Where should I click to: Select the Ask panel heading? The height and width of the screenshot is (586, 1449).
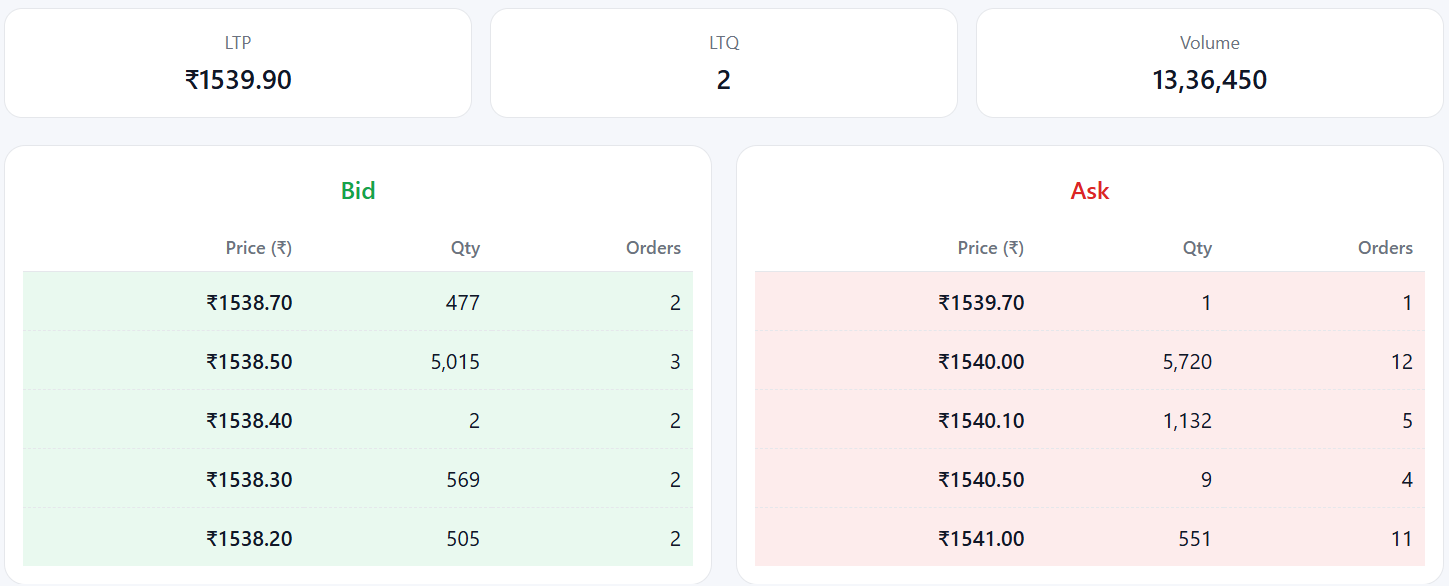1090,190
